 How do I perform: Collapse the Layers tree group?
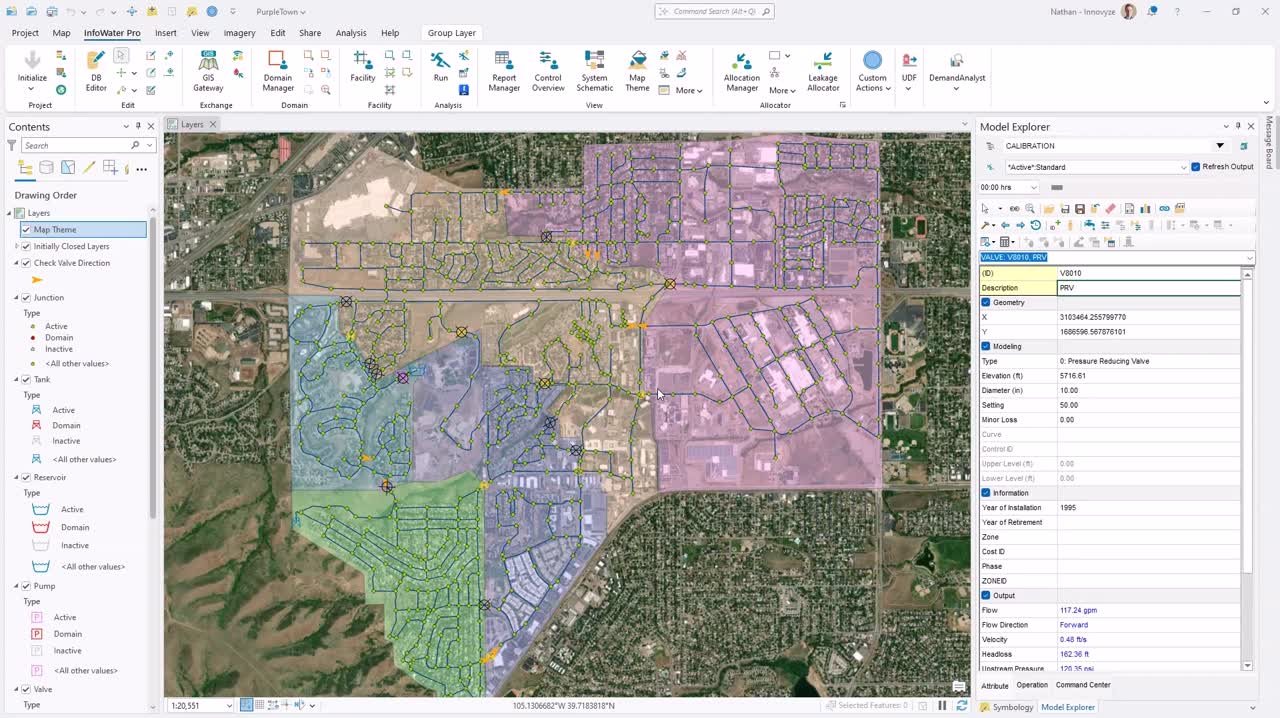pos(10,213)
